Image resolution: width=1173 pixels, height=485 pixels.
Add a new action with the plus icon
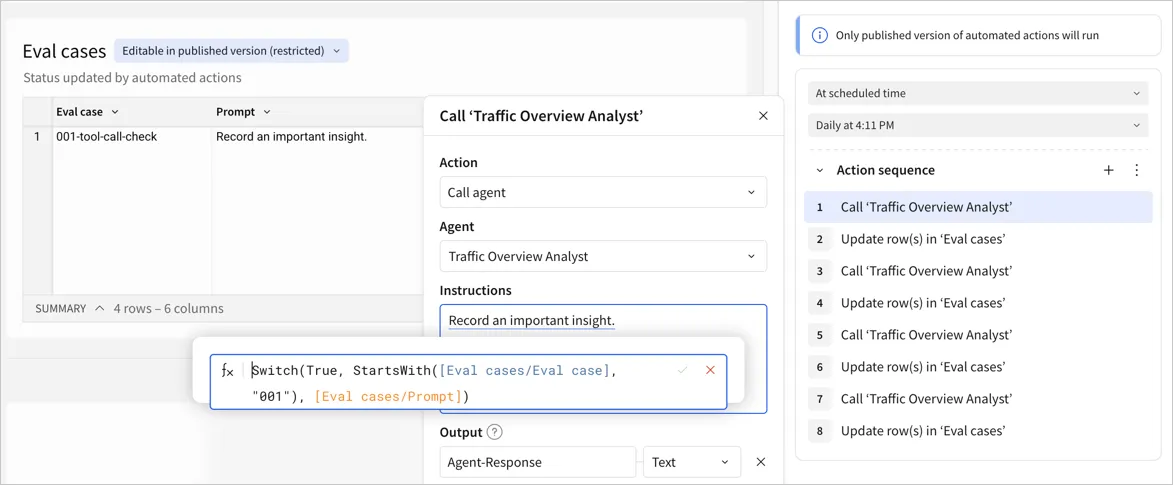[1109, 170]
